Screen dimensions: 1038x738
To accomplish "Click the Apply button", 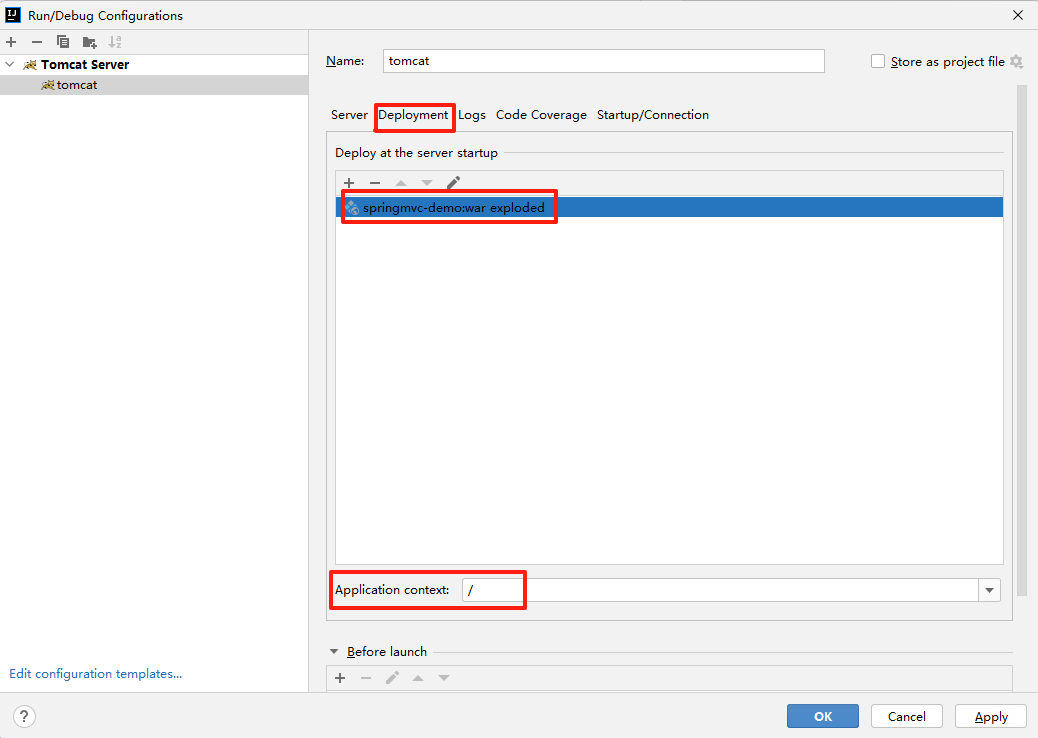I will (x=991, y=716).
